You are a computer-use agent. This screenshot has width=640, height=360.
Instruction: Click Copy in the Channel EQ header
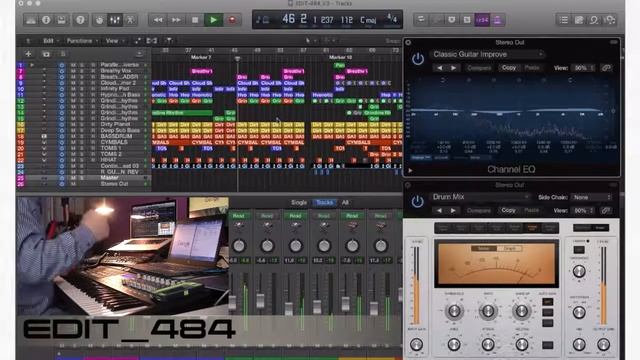coord(509,68)
